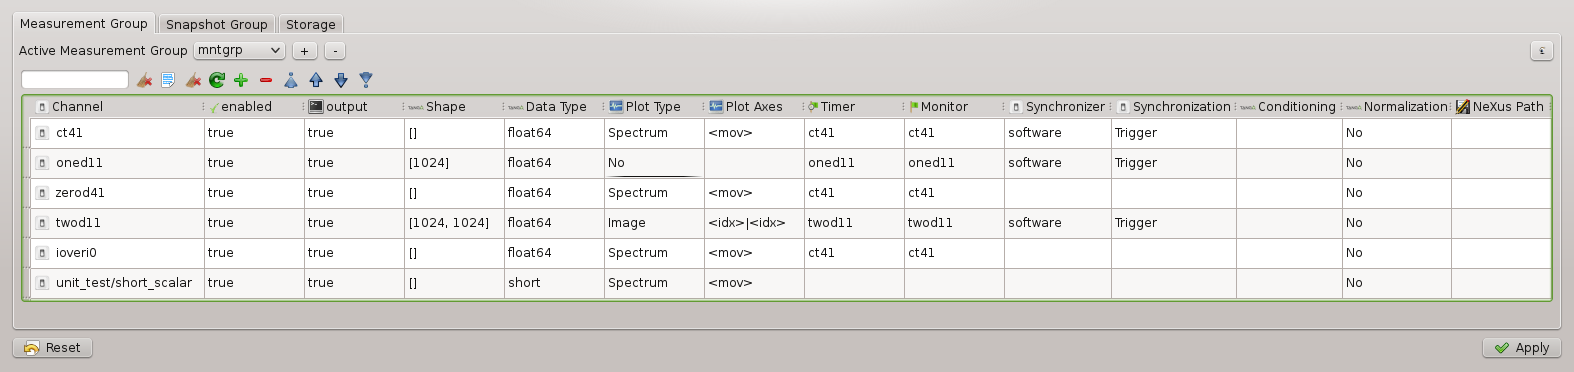Click the Plot Axes column header
This screenshot has height=372, width=1574.
[x=754, y=106]
